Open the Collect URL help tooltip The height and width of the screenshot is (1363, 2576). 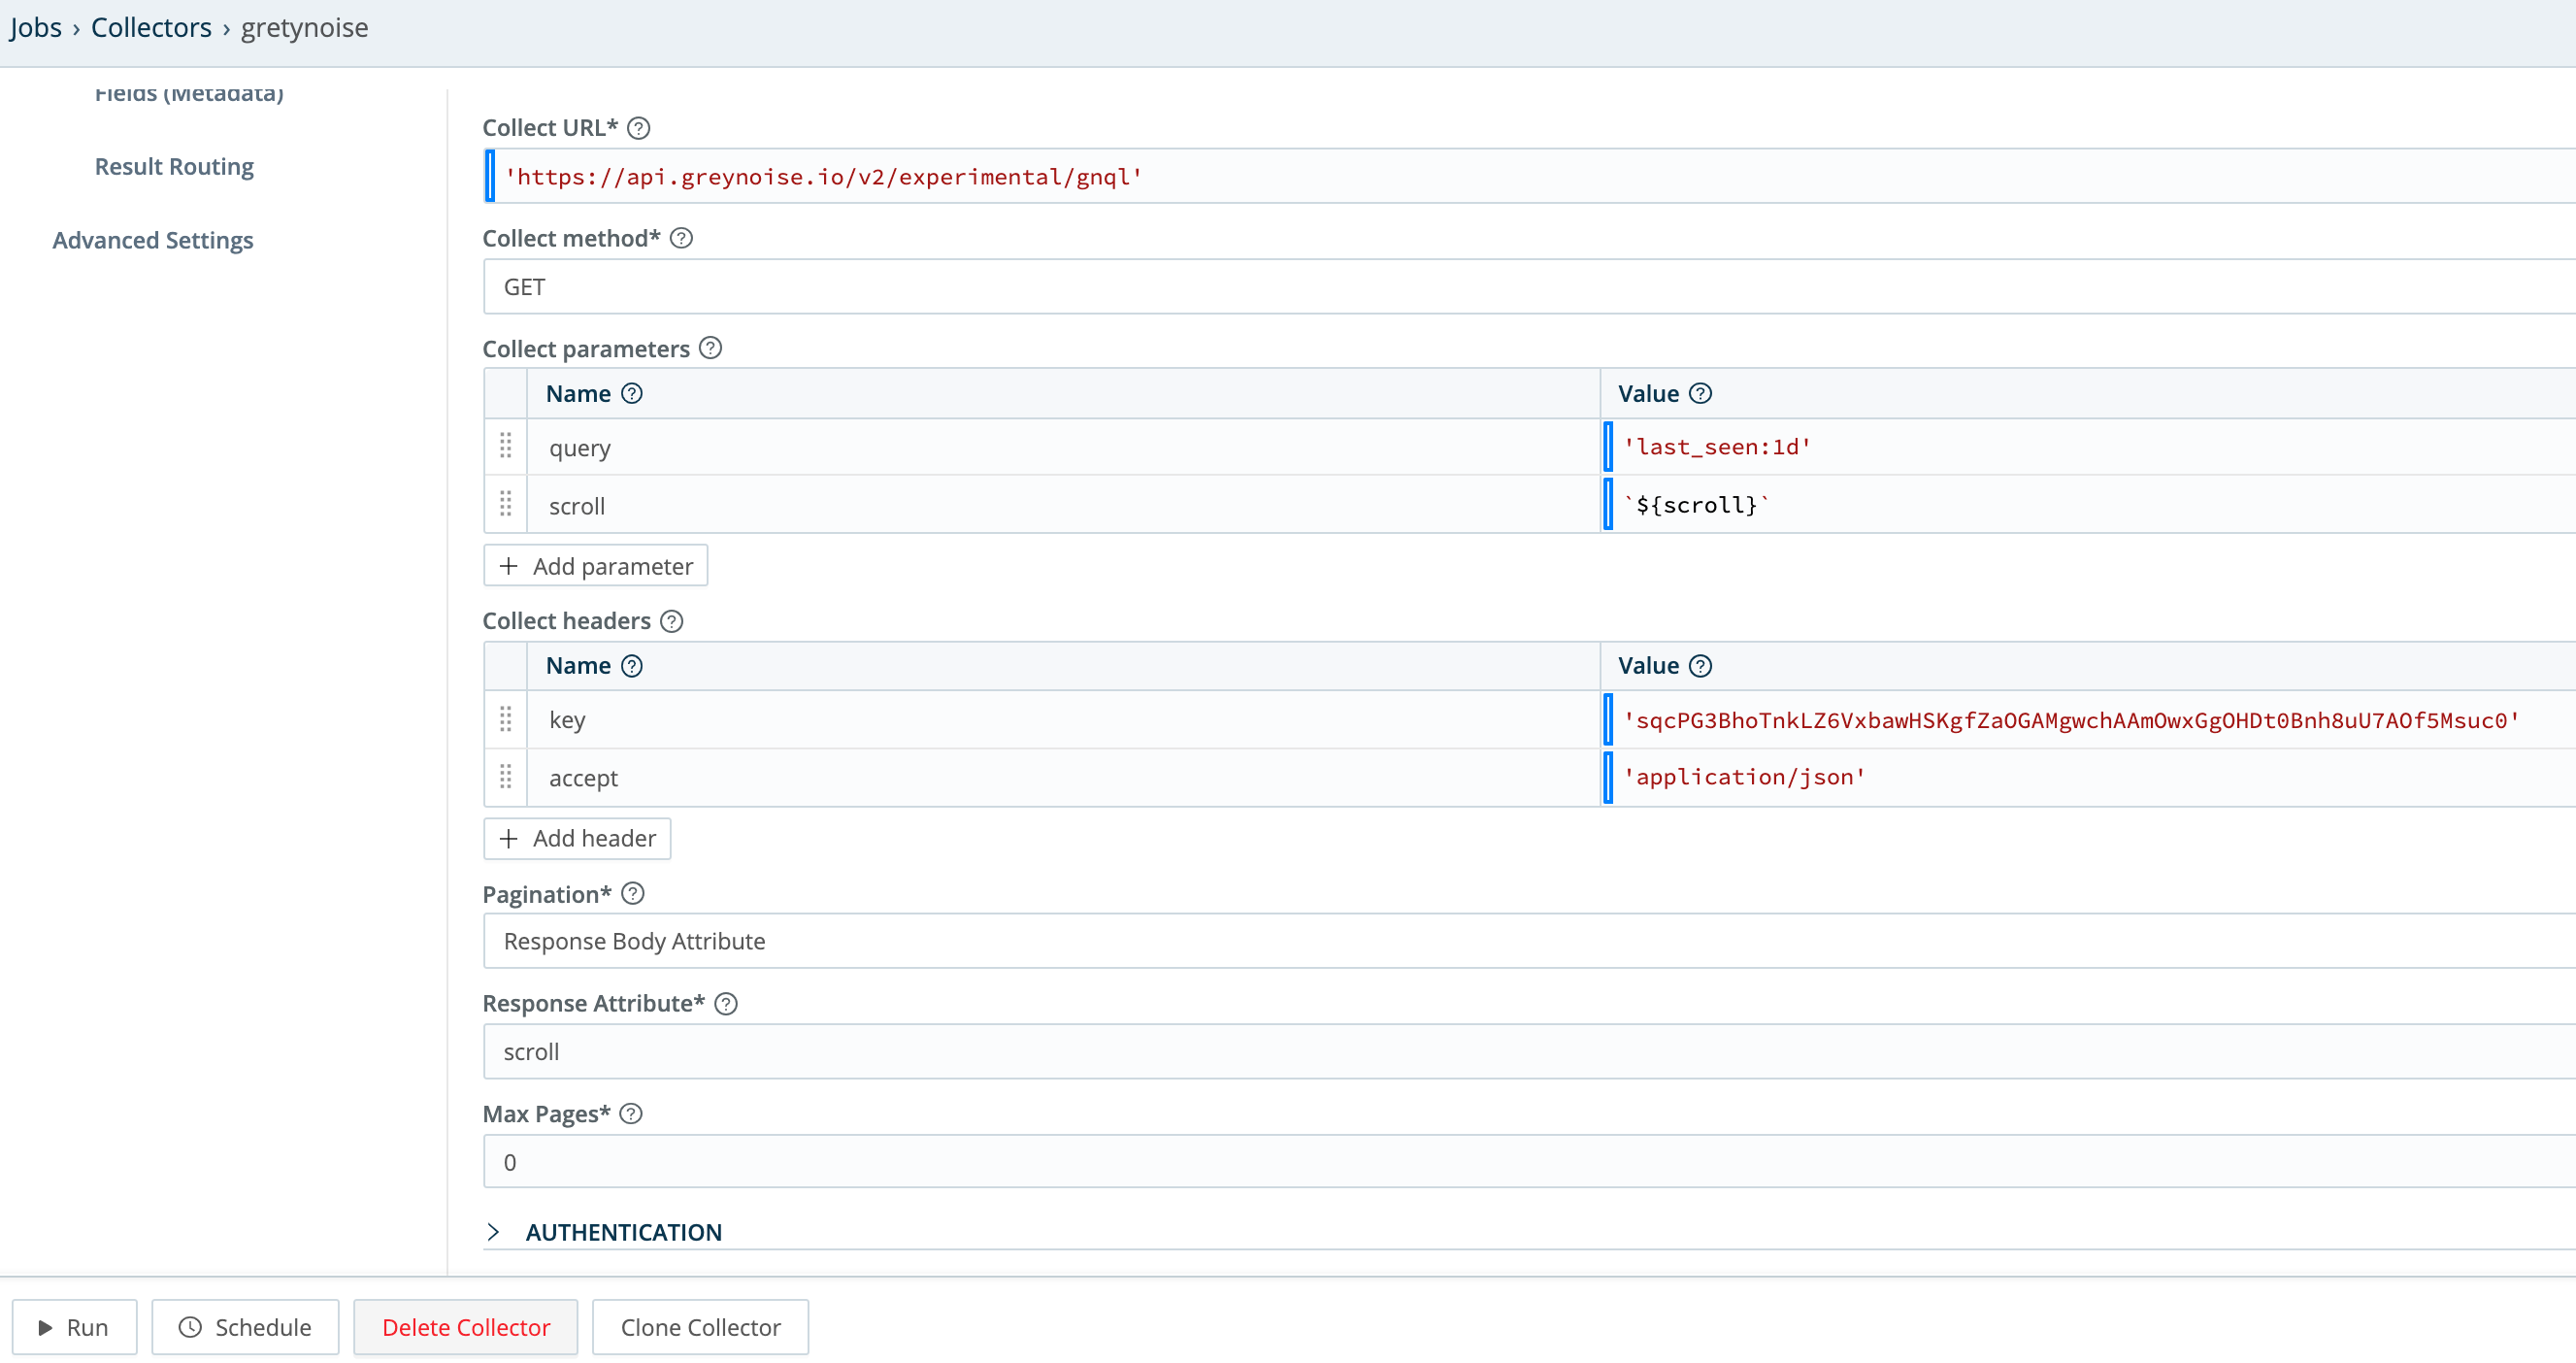(641, 128)
